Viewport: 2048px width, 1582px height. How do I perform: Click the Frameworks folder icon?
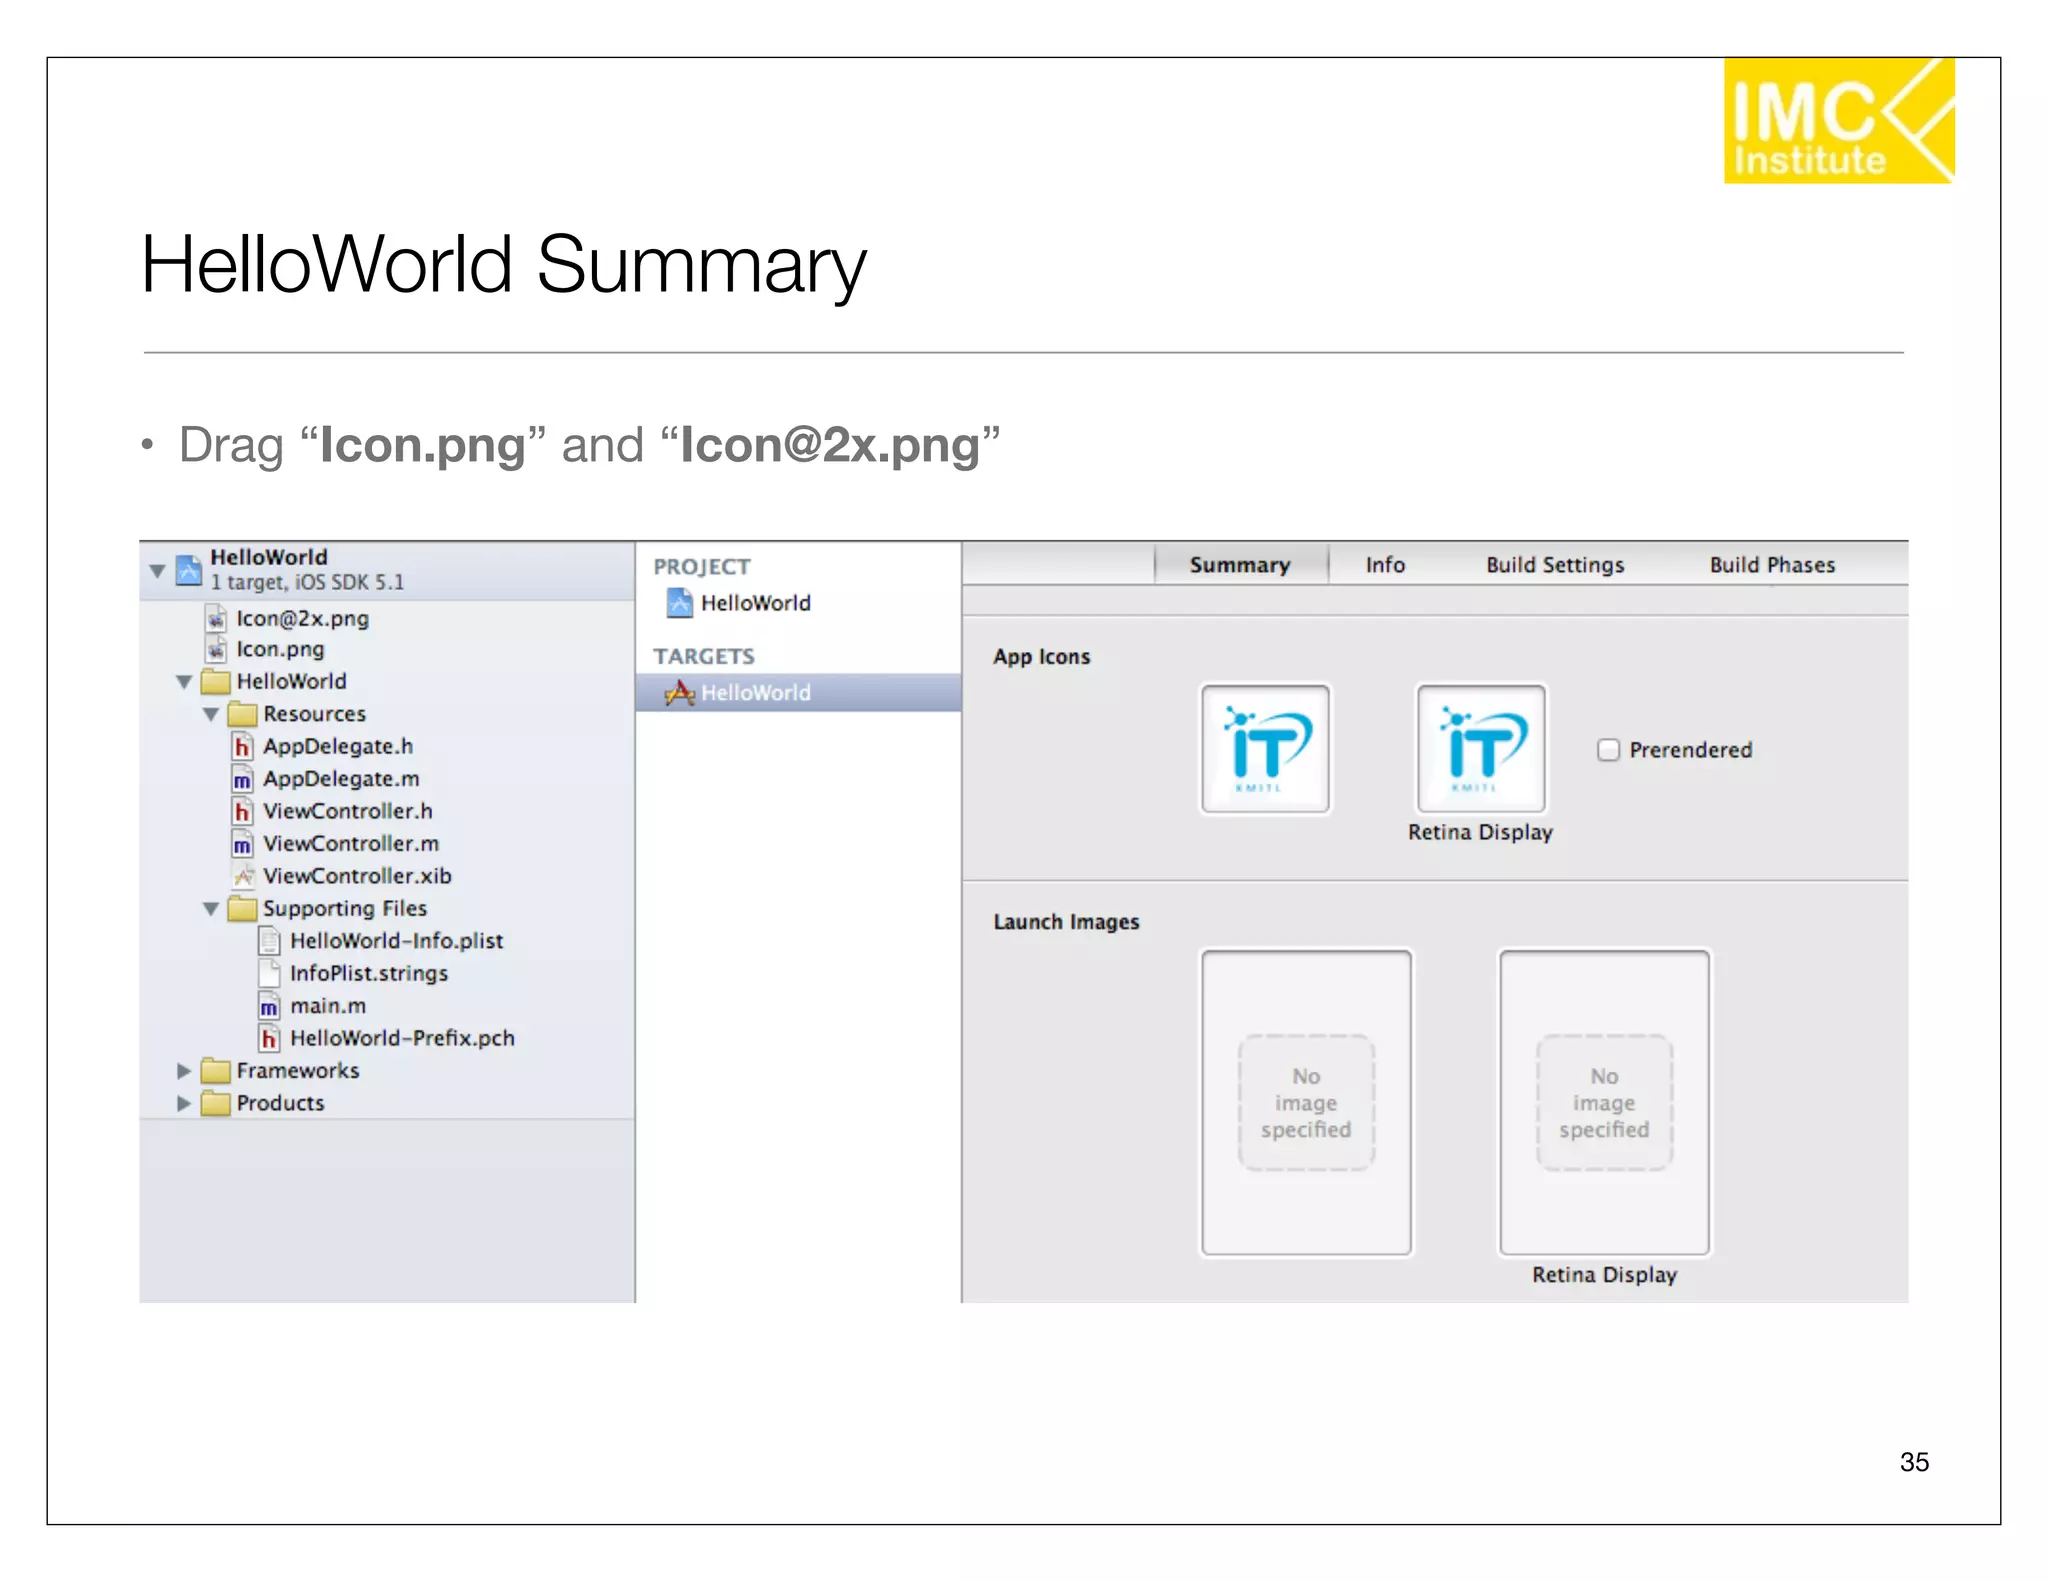coord(215,1071)
